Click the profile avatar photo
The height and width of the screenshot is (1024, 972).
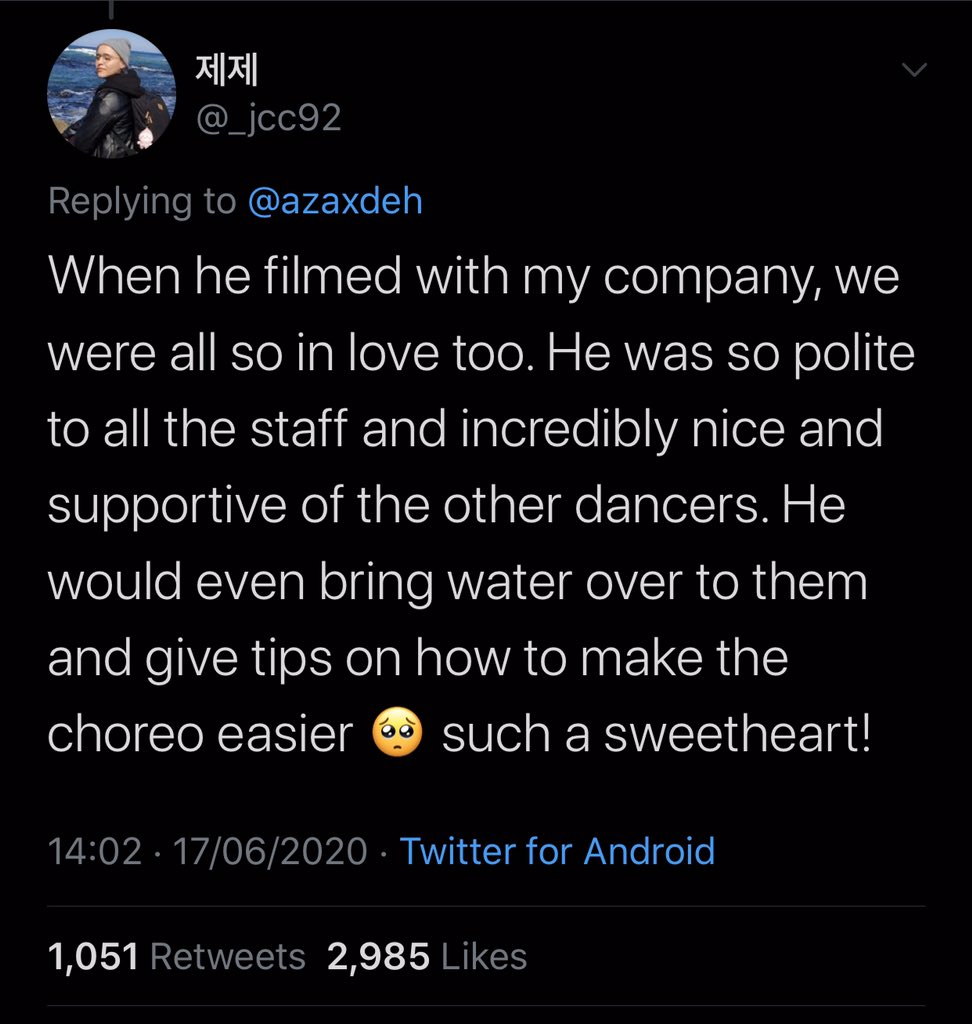pos(112,93)
